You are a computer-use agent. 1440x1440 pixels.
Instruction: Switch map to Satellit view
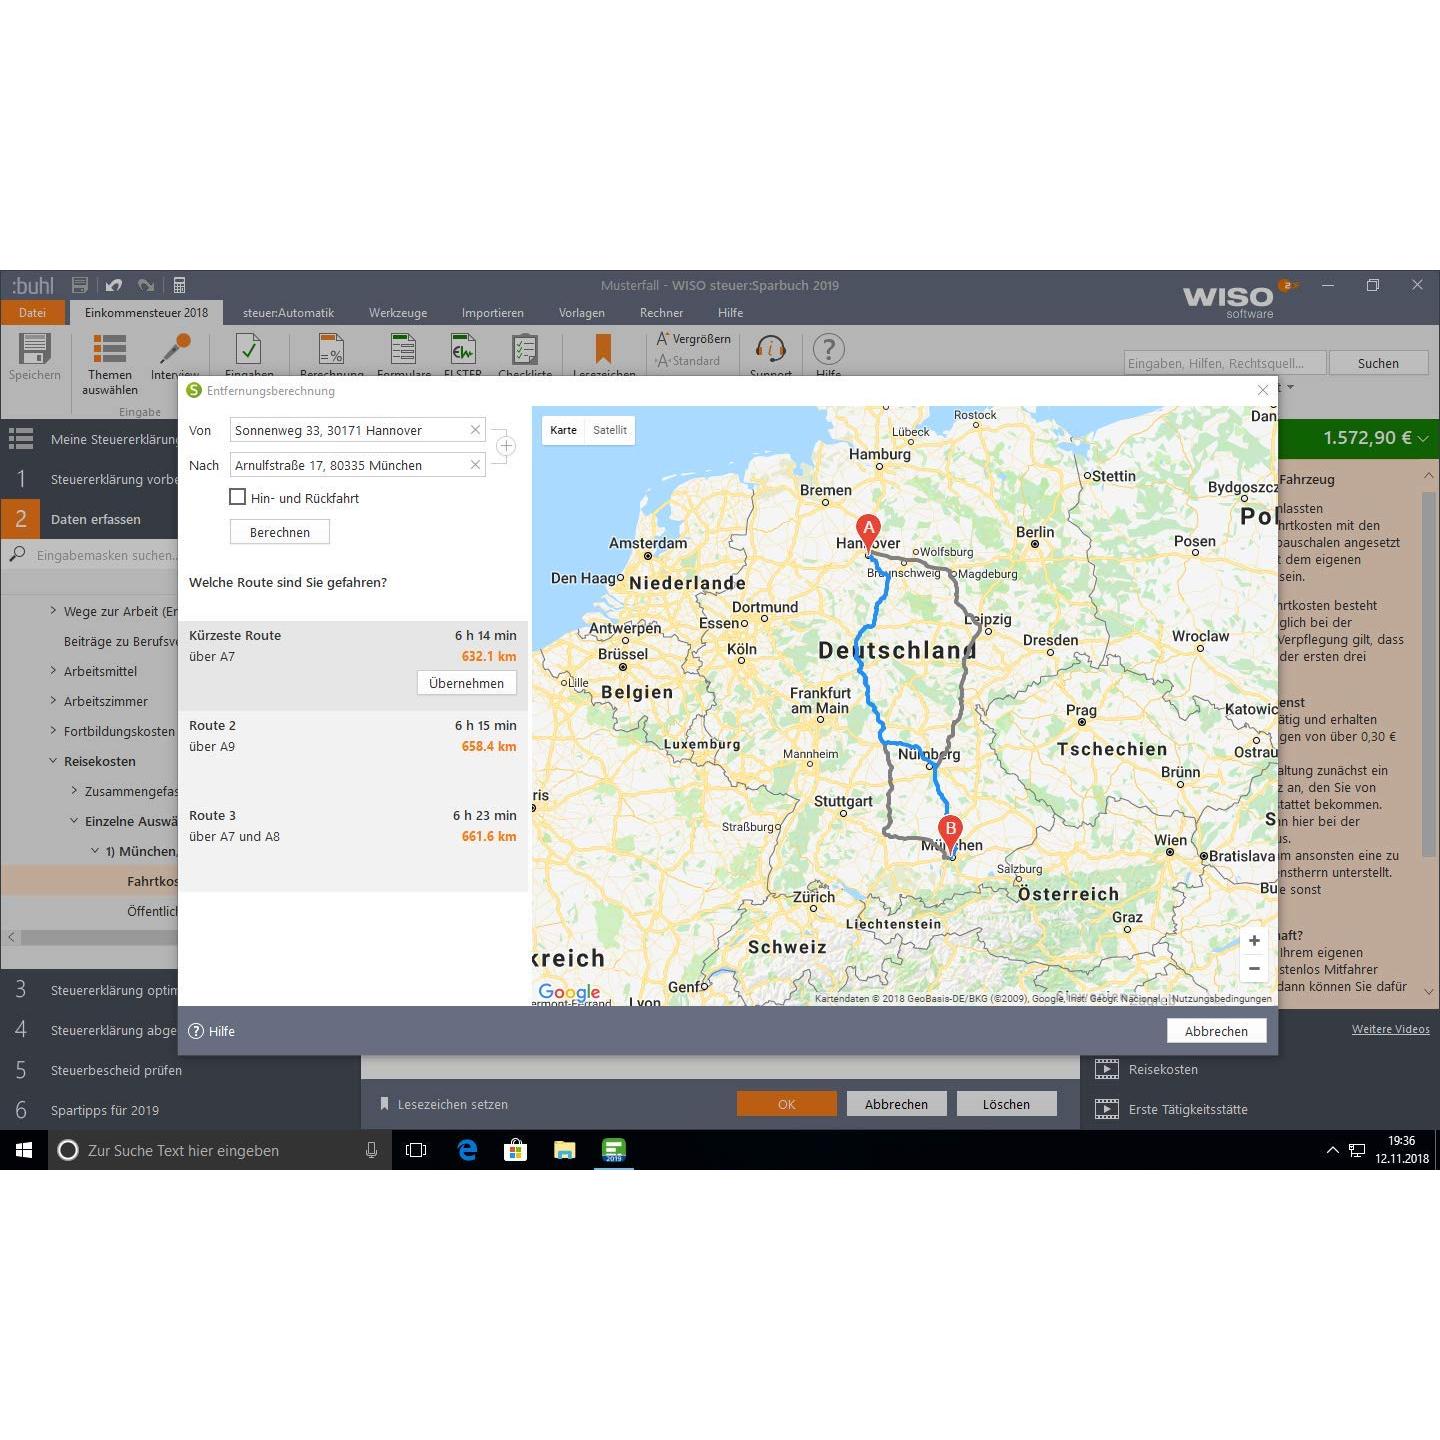tap(610, 430)
